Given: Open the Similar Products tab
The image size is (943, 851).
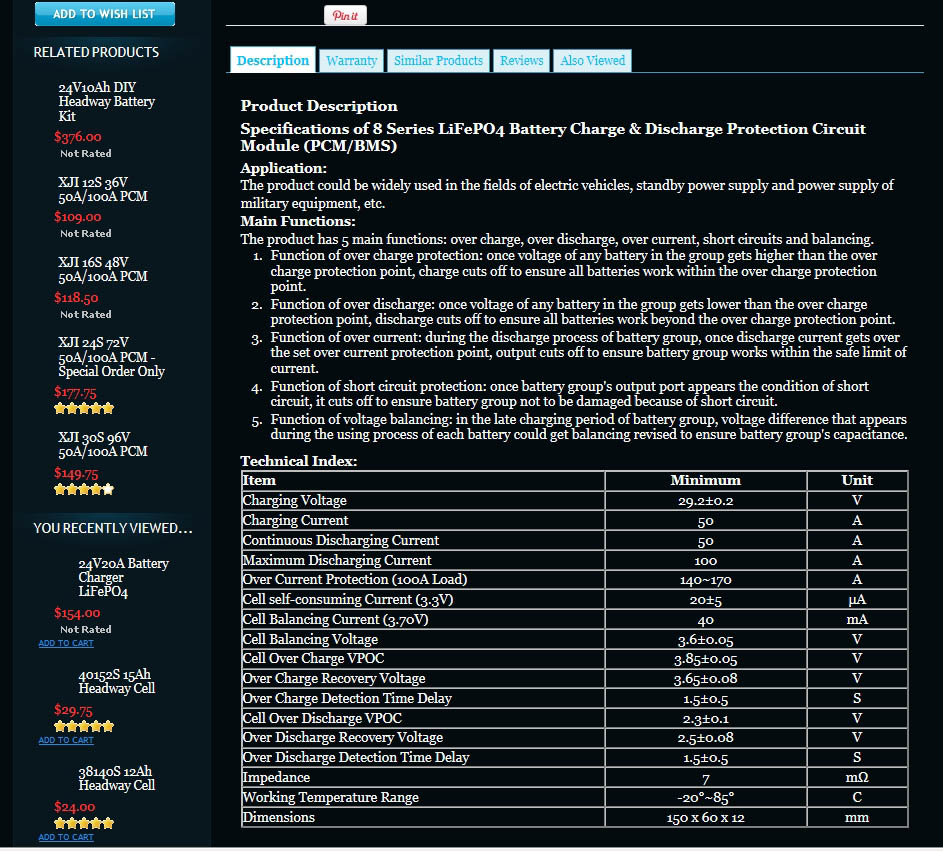Looking at the screenshot, I should click(x=438, y=61).
